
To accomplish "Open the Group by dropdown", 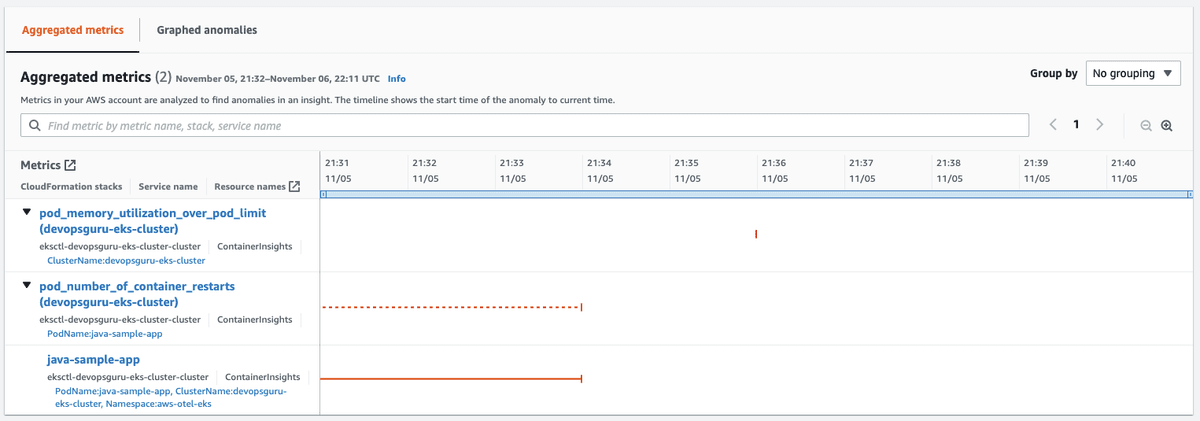I will 1133,74.
